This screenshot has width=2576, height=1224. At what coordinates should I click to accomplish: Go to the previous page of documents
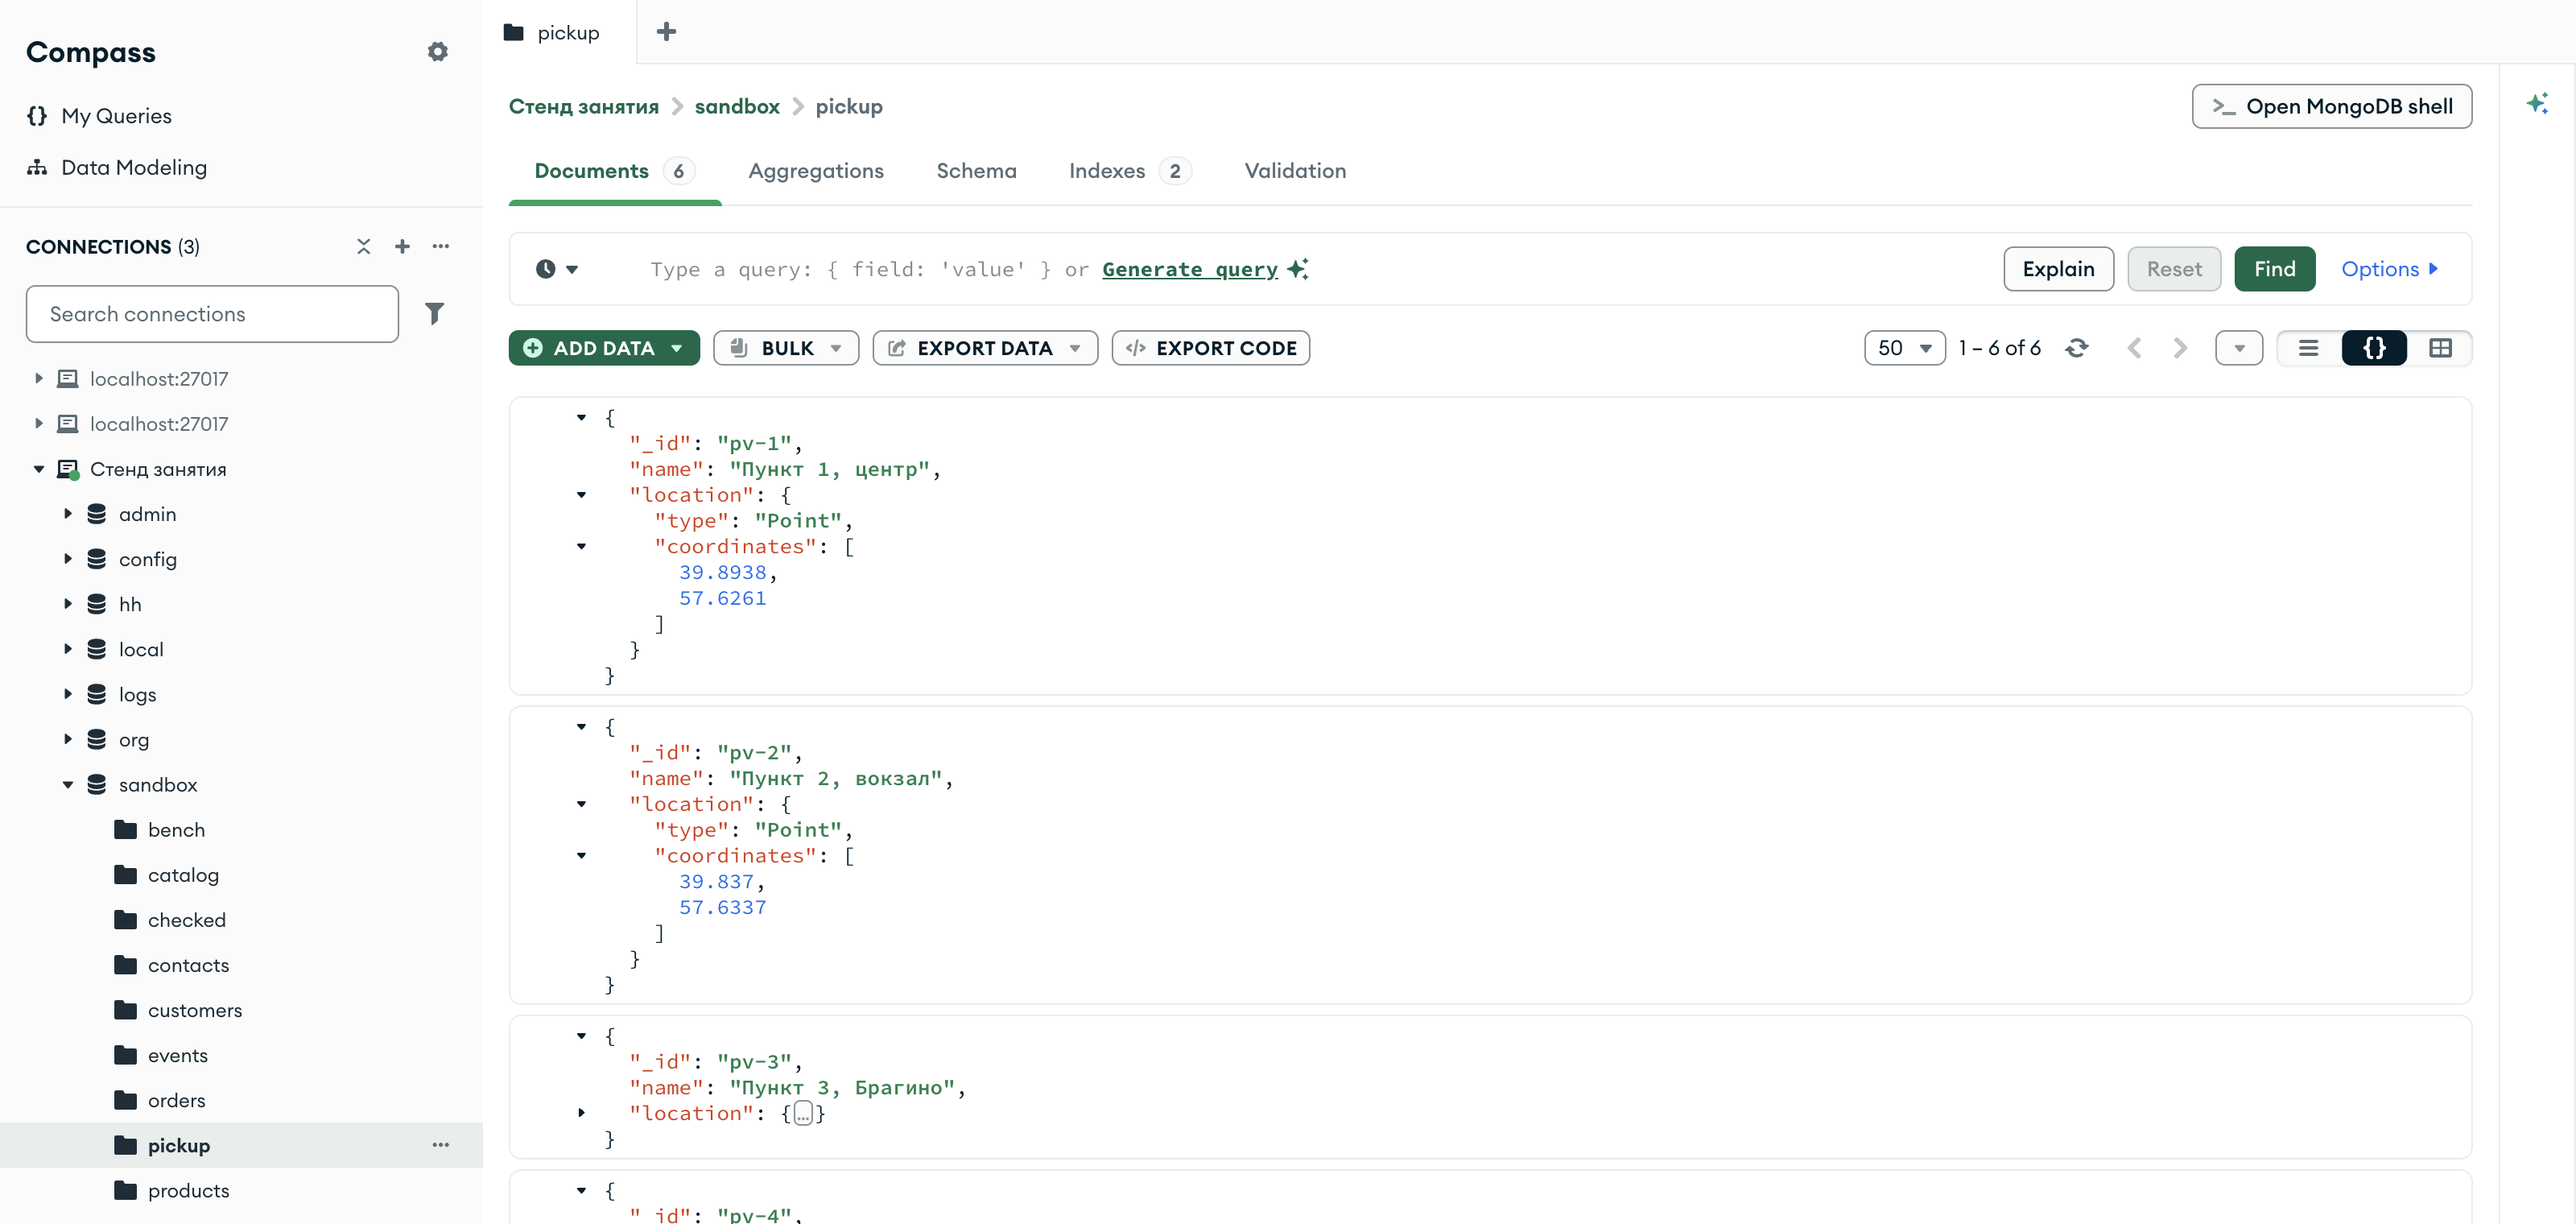[x=2134, y=348]
